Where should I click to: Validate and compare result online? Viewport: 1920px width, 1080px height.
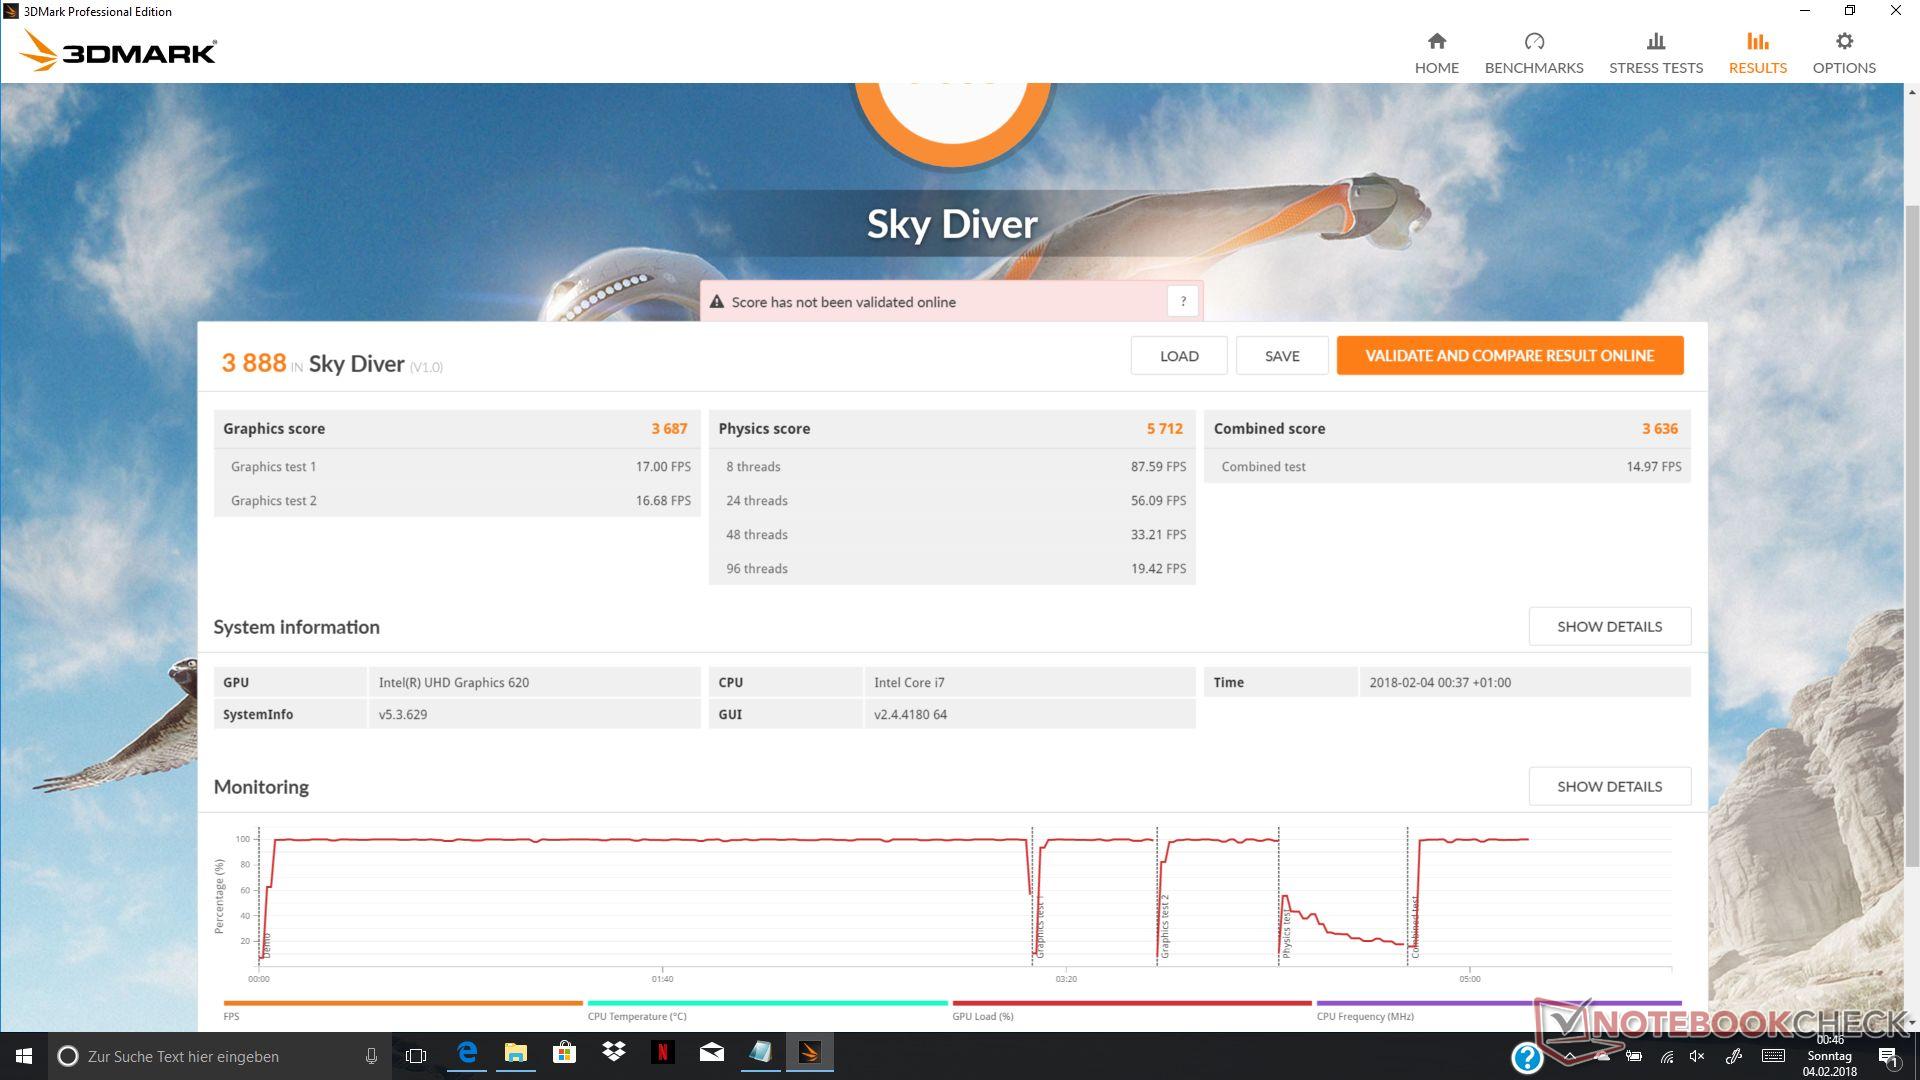(1510, 356)
